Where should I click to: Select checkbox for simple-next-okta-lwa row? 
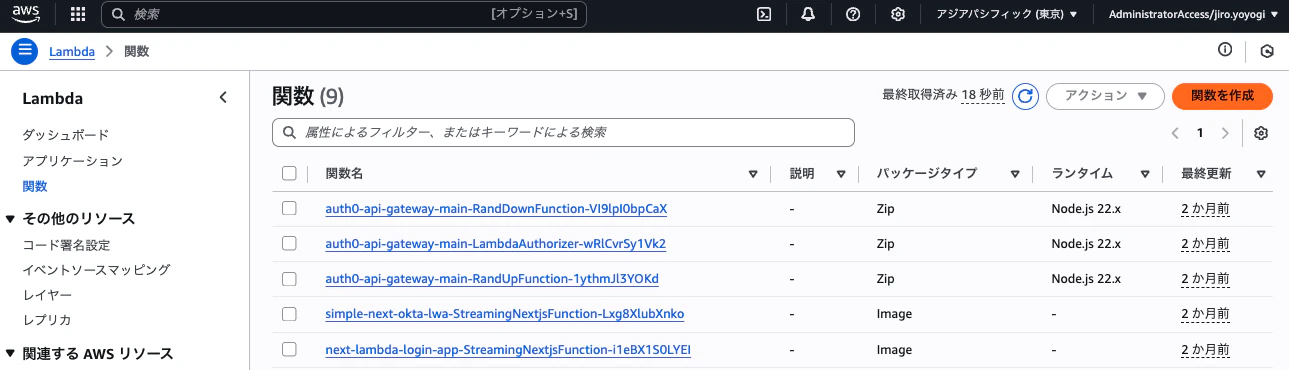(289, 314)
